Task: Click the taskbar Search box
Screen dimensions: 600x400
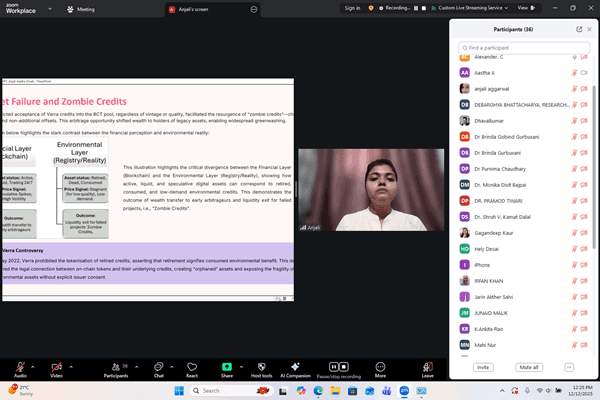Action: [x=231, y=391]
